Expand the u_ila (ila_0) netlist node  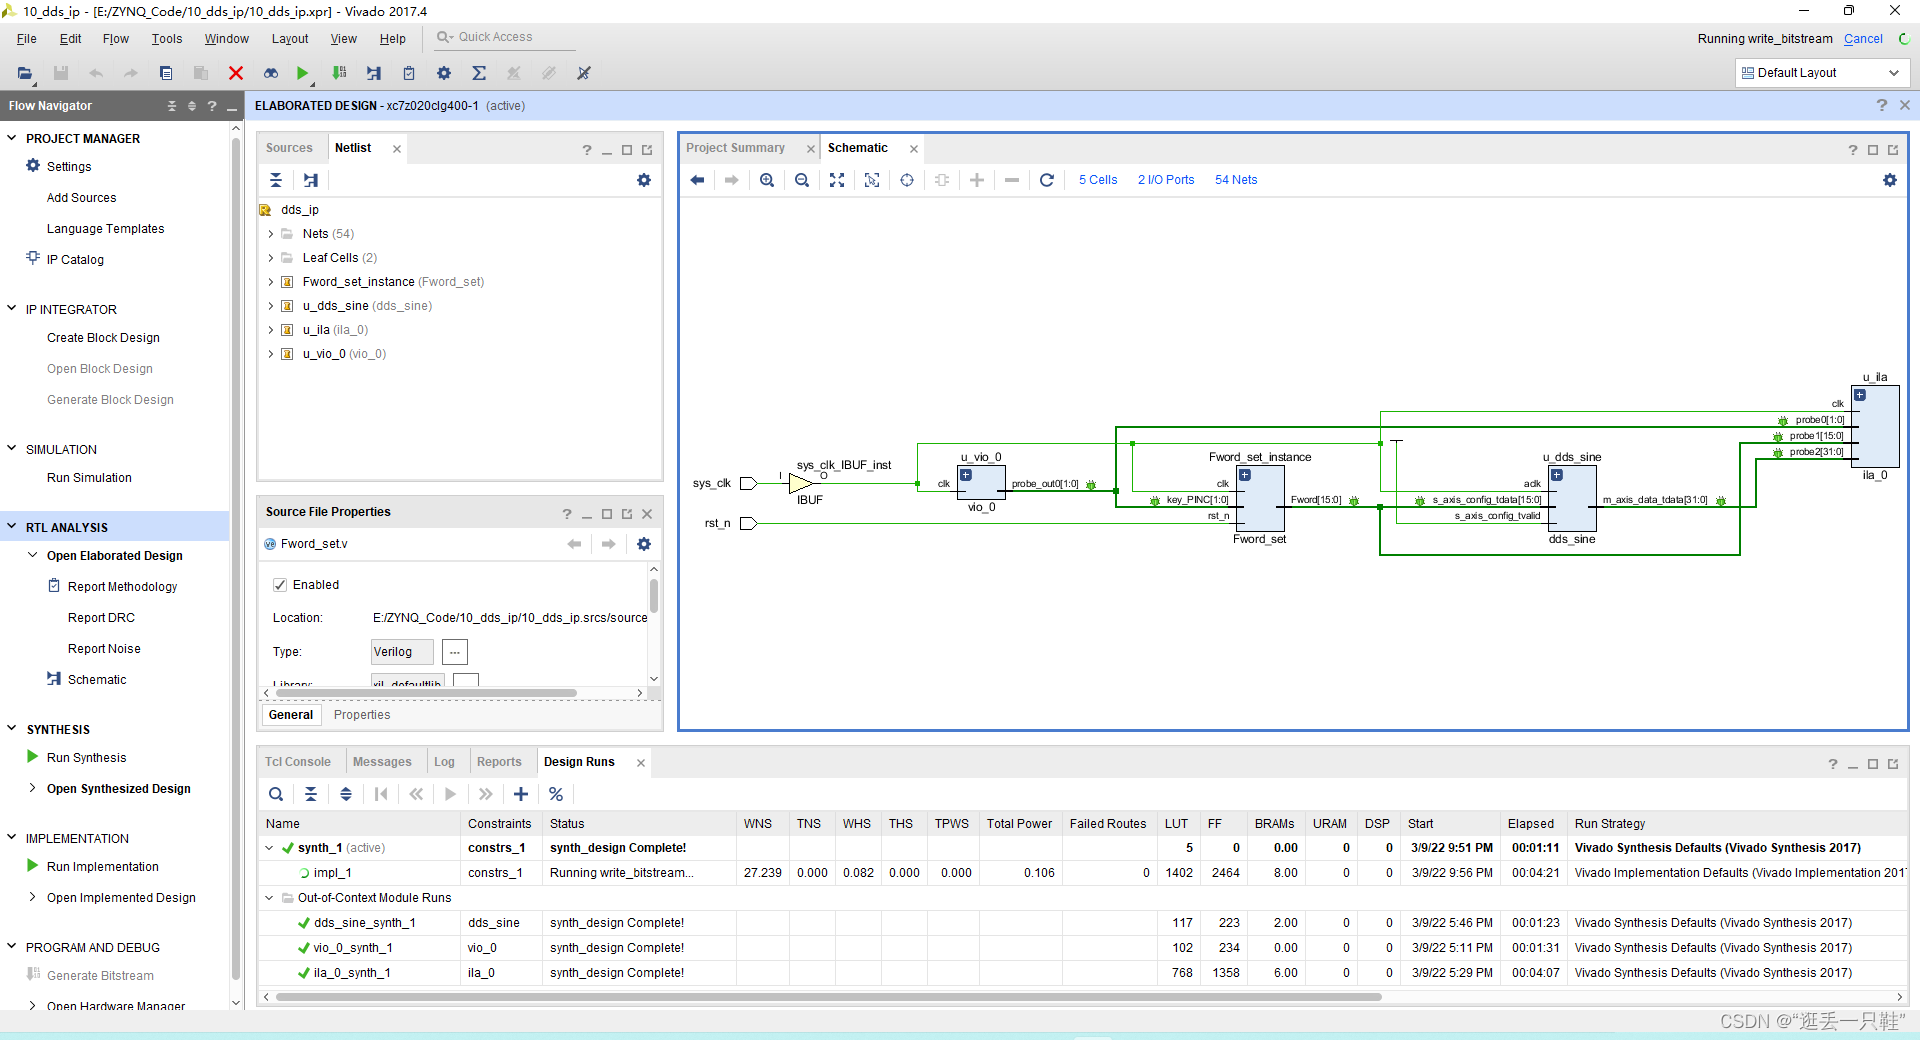point(271,330)
